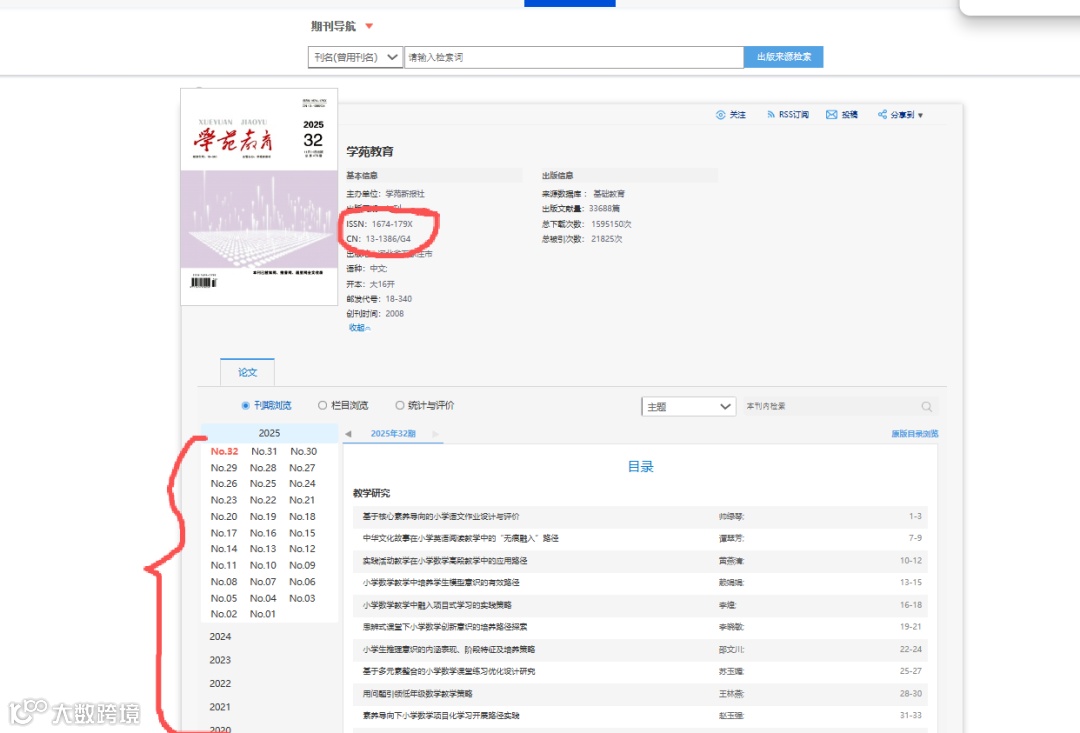Screen dimensions: 1080x733
Task: Select issue No.30
Action: click(303, 451)
